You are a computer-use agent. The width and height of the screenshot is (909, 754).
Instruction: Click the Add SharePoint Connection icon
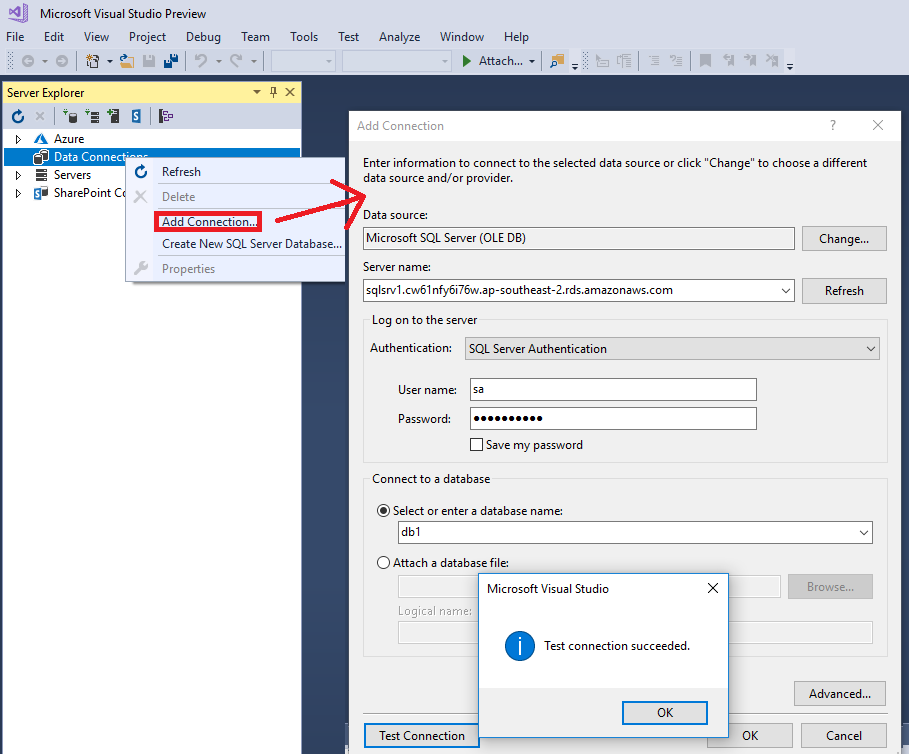pos(136,116)
